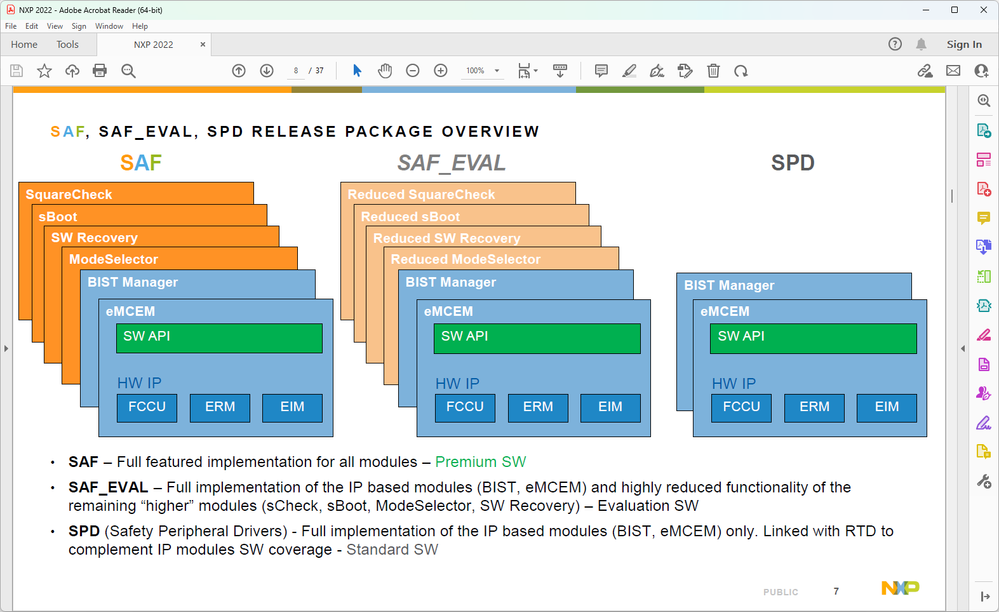Open the View menu
The height and width of the screenshot is (612, 999).
point(55,26)
